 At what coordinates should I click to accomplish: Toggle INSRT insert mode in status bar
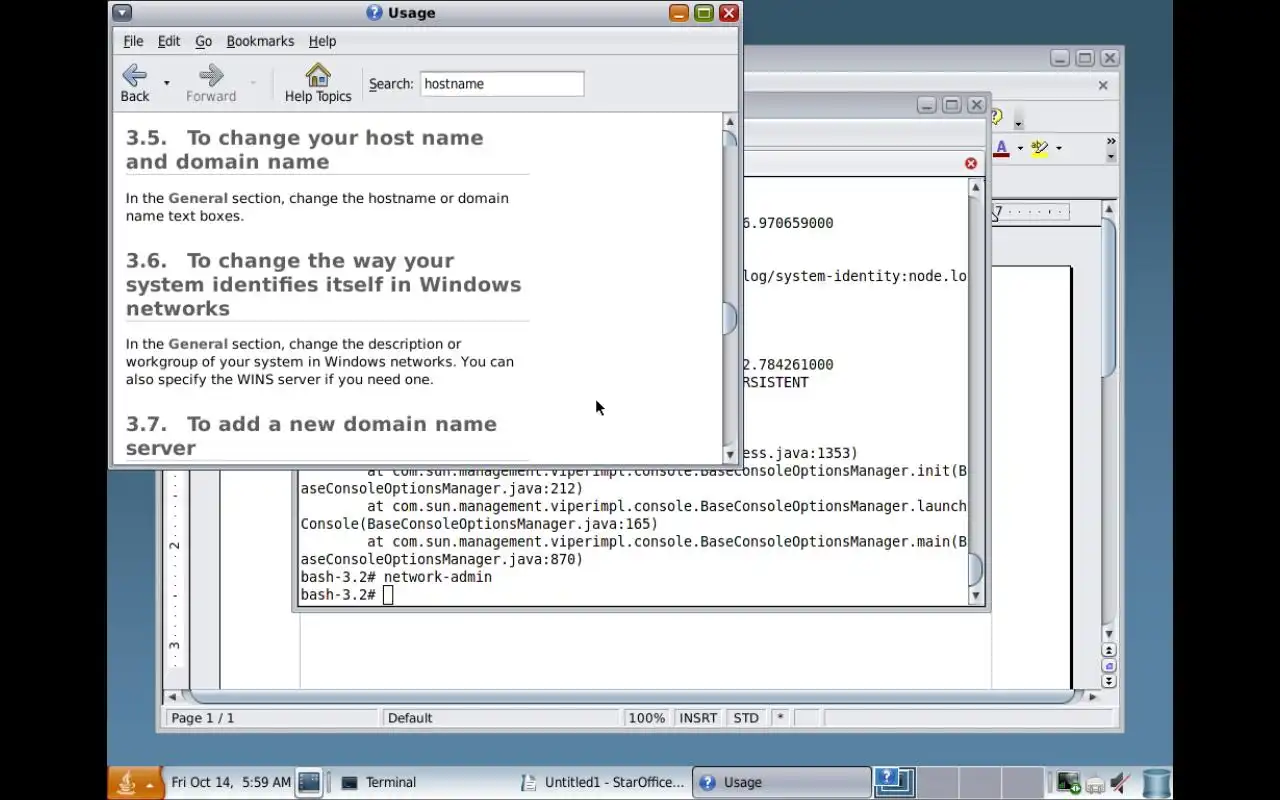coord(698,718)
